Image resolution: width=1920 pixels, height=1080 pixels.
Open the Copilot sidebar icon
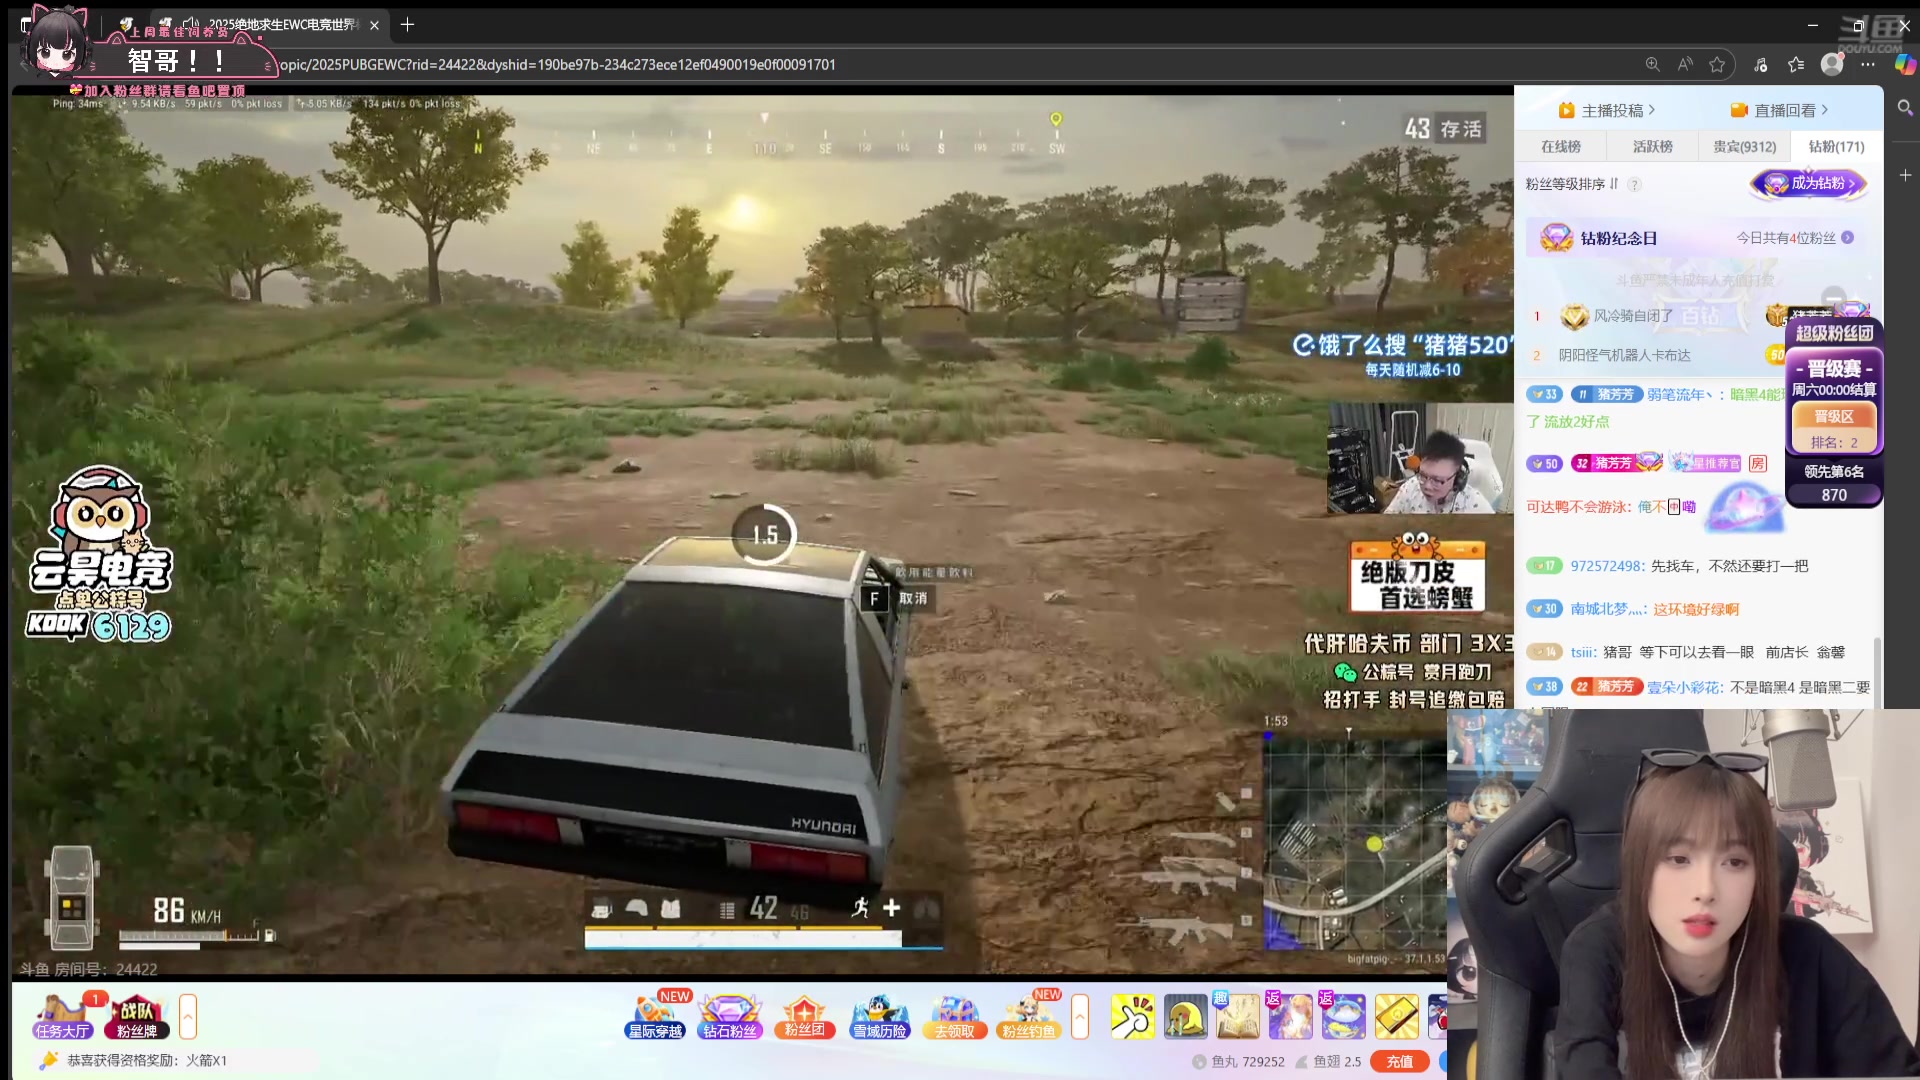(x=1906, y=64)
